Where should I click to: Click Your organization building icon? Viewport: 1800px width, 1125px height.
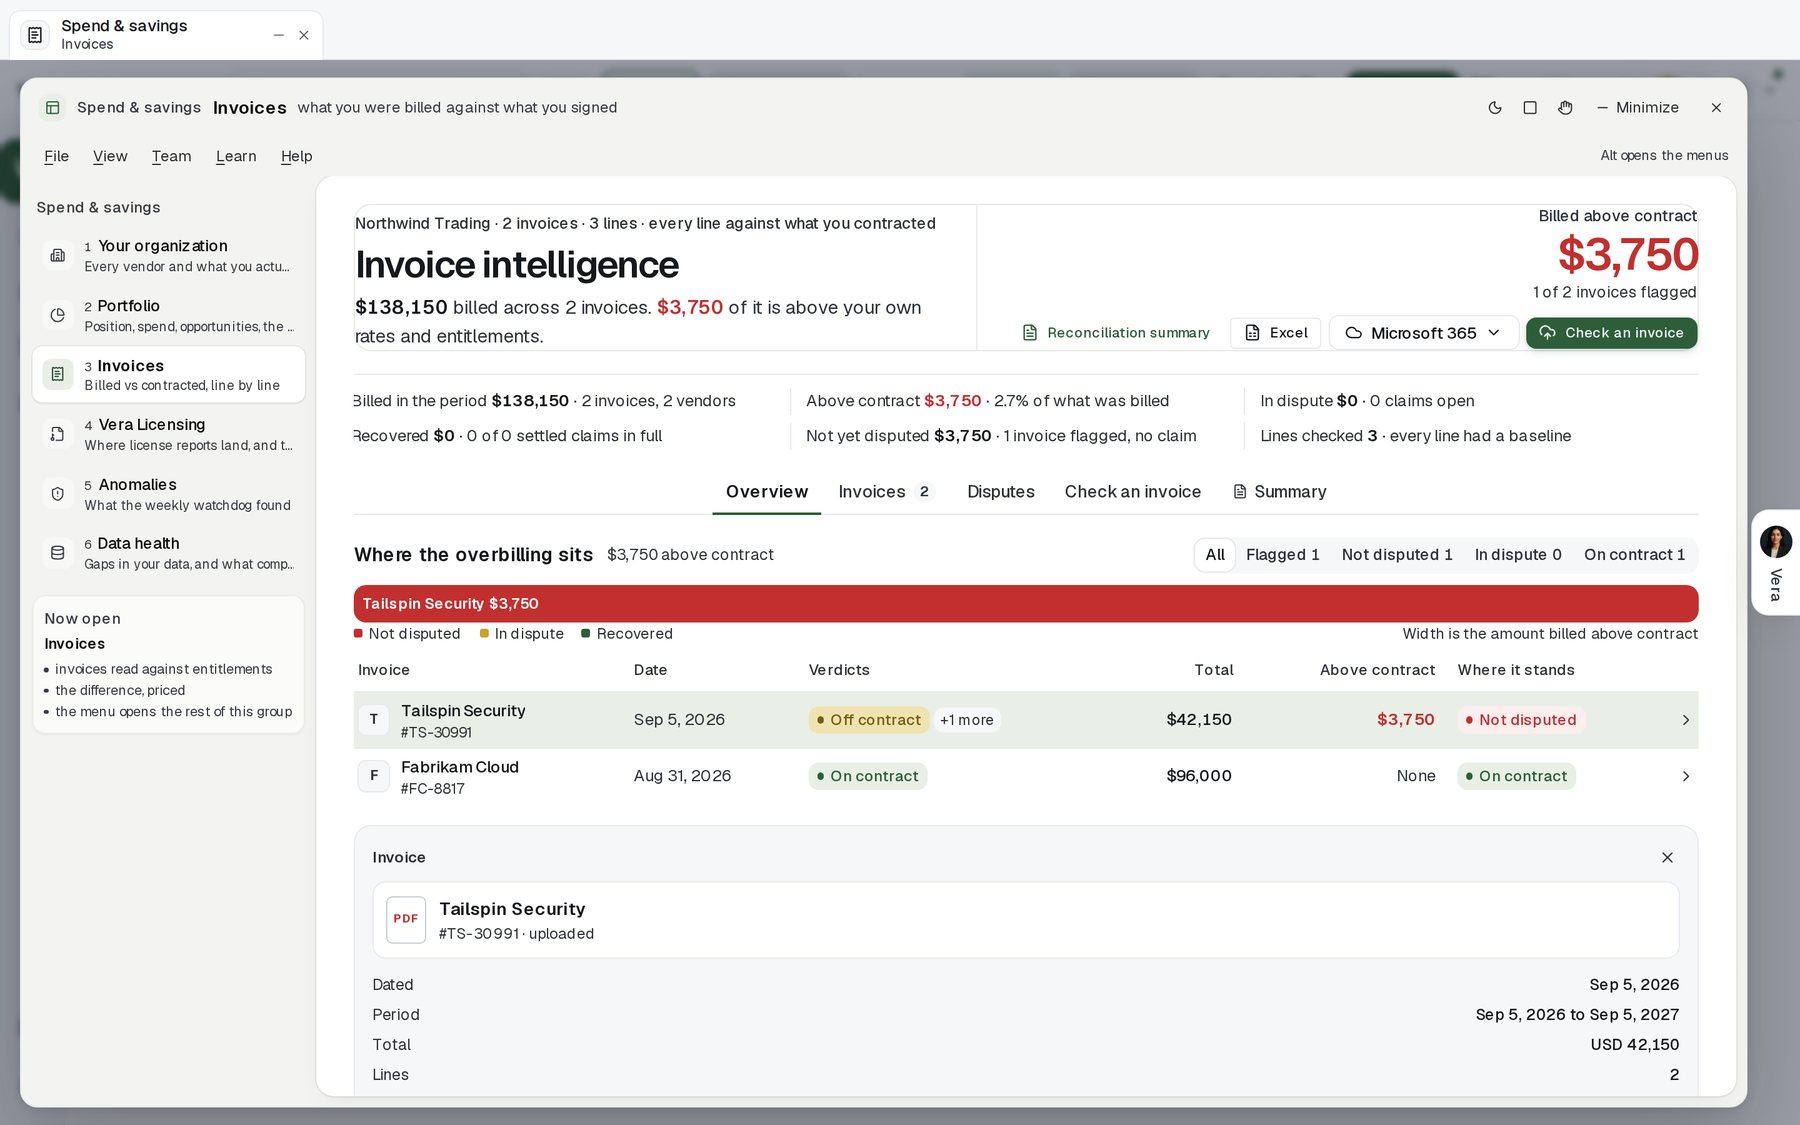pyautogui.click(x=58, y=256)
